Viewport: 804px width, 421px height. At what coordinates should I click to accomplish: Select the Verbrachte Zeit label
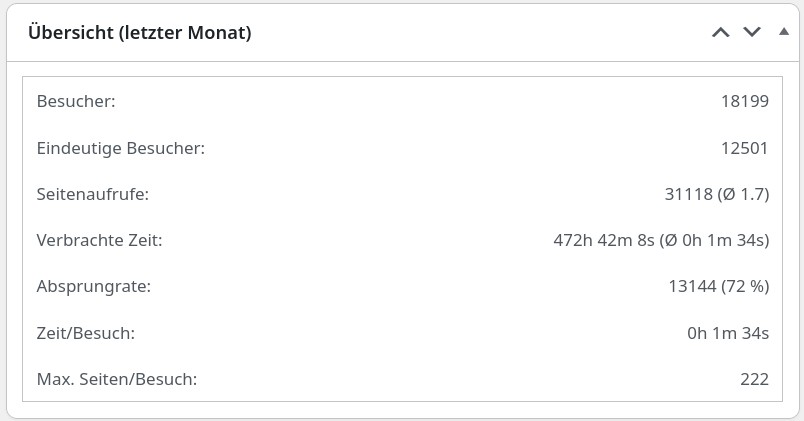99,240
